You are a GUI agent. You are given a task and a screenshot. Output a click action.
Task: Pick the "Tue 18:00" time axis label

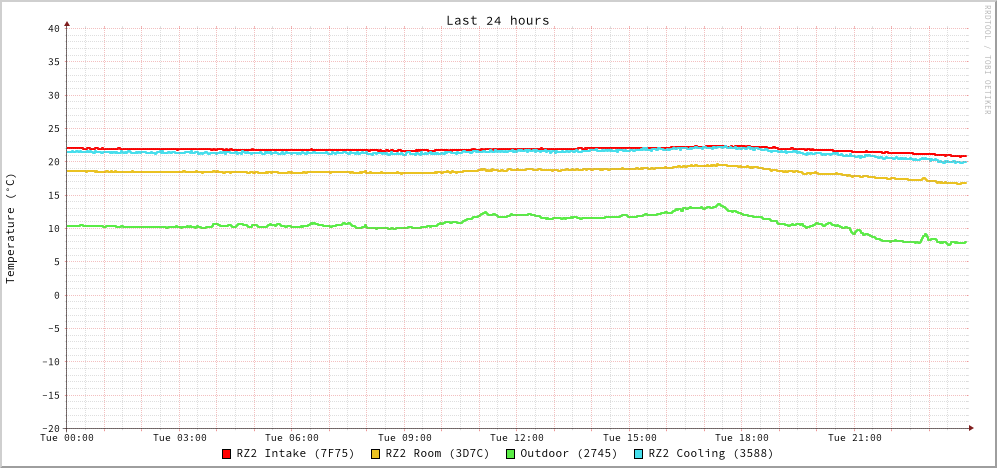[x=742, y=438]
